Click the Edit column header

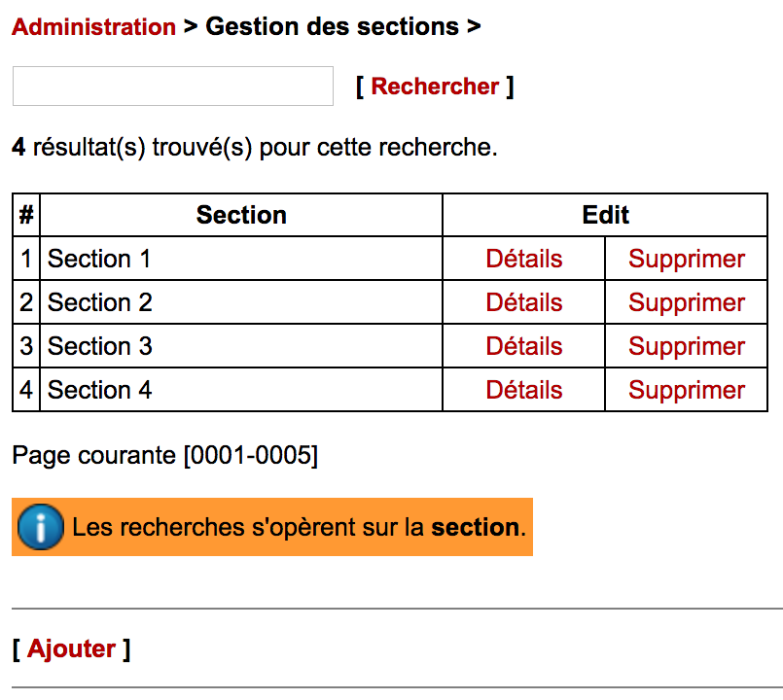coord(605,215)
